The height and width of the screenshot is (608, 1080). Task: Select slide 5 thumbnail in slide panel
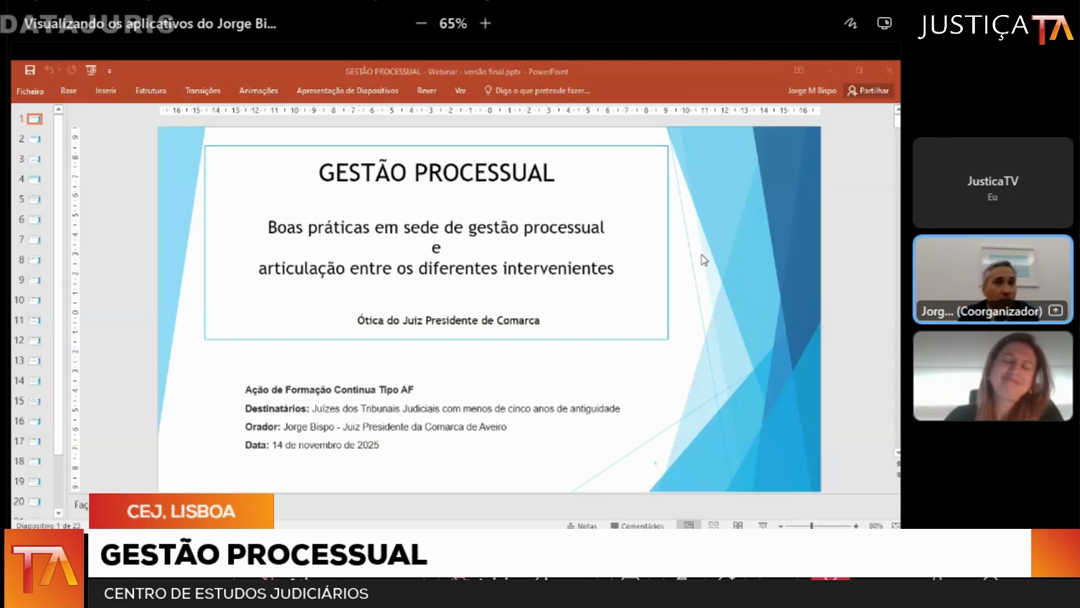tap(35, 200)
